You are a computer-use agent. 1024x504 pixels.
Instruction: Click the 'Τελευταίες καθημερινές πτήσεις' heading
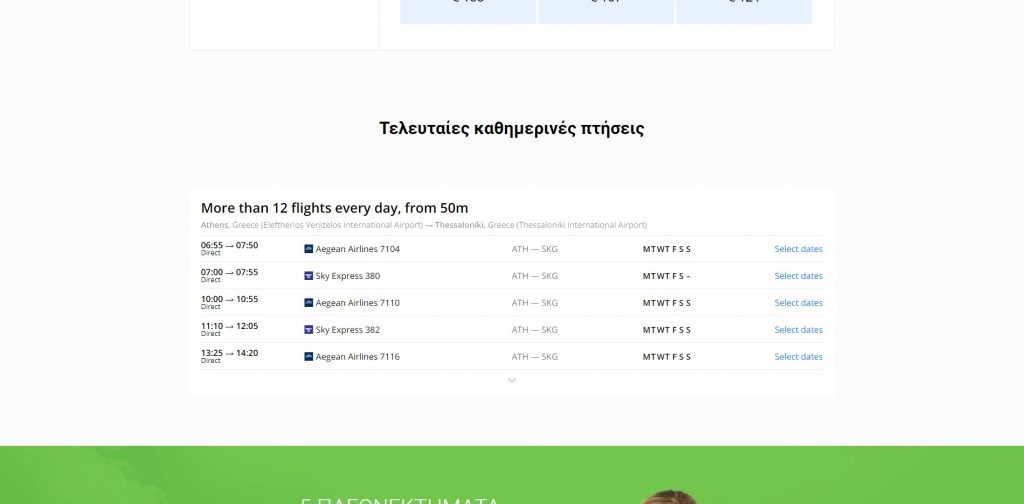tap(512, 129)
